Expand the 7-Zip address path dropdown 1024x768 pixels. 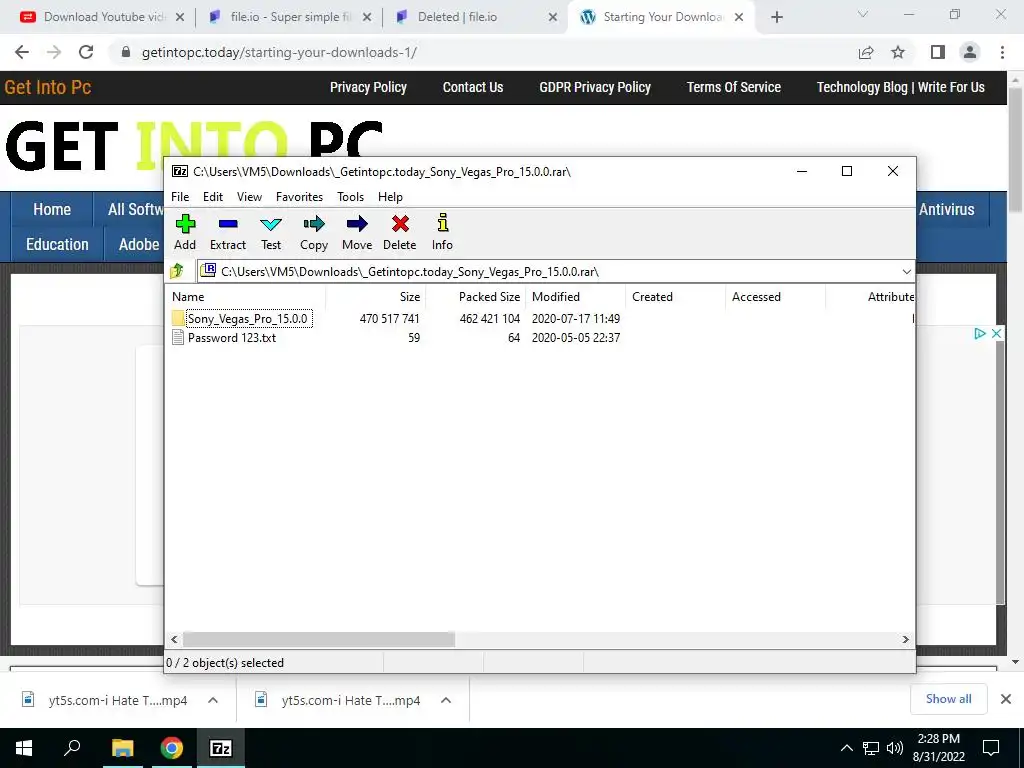click(x=906, y=272)
